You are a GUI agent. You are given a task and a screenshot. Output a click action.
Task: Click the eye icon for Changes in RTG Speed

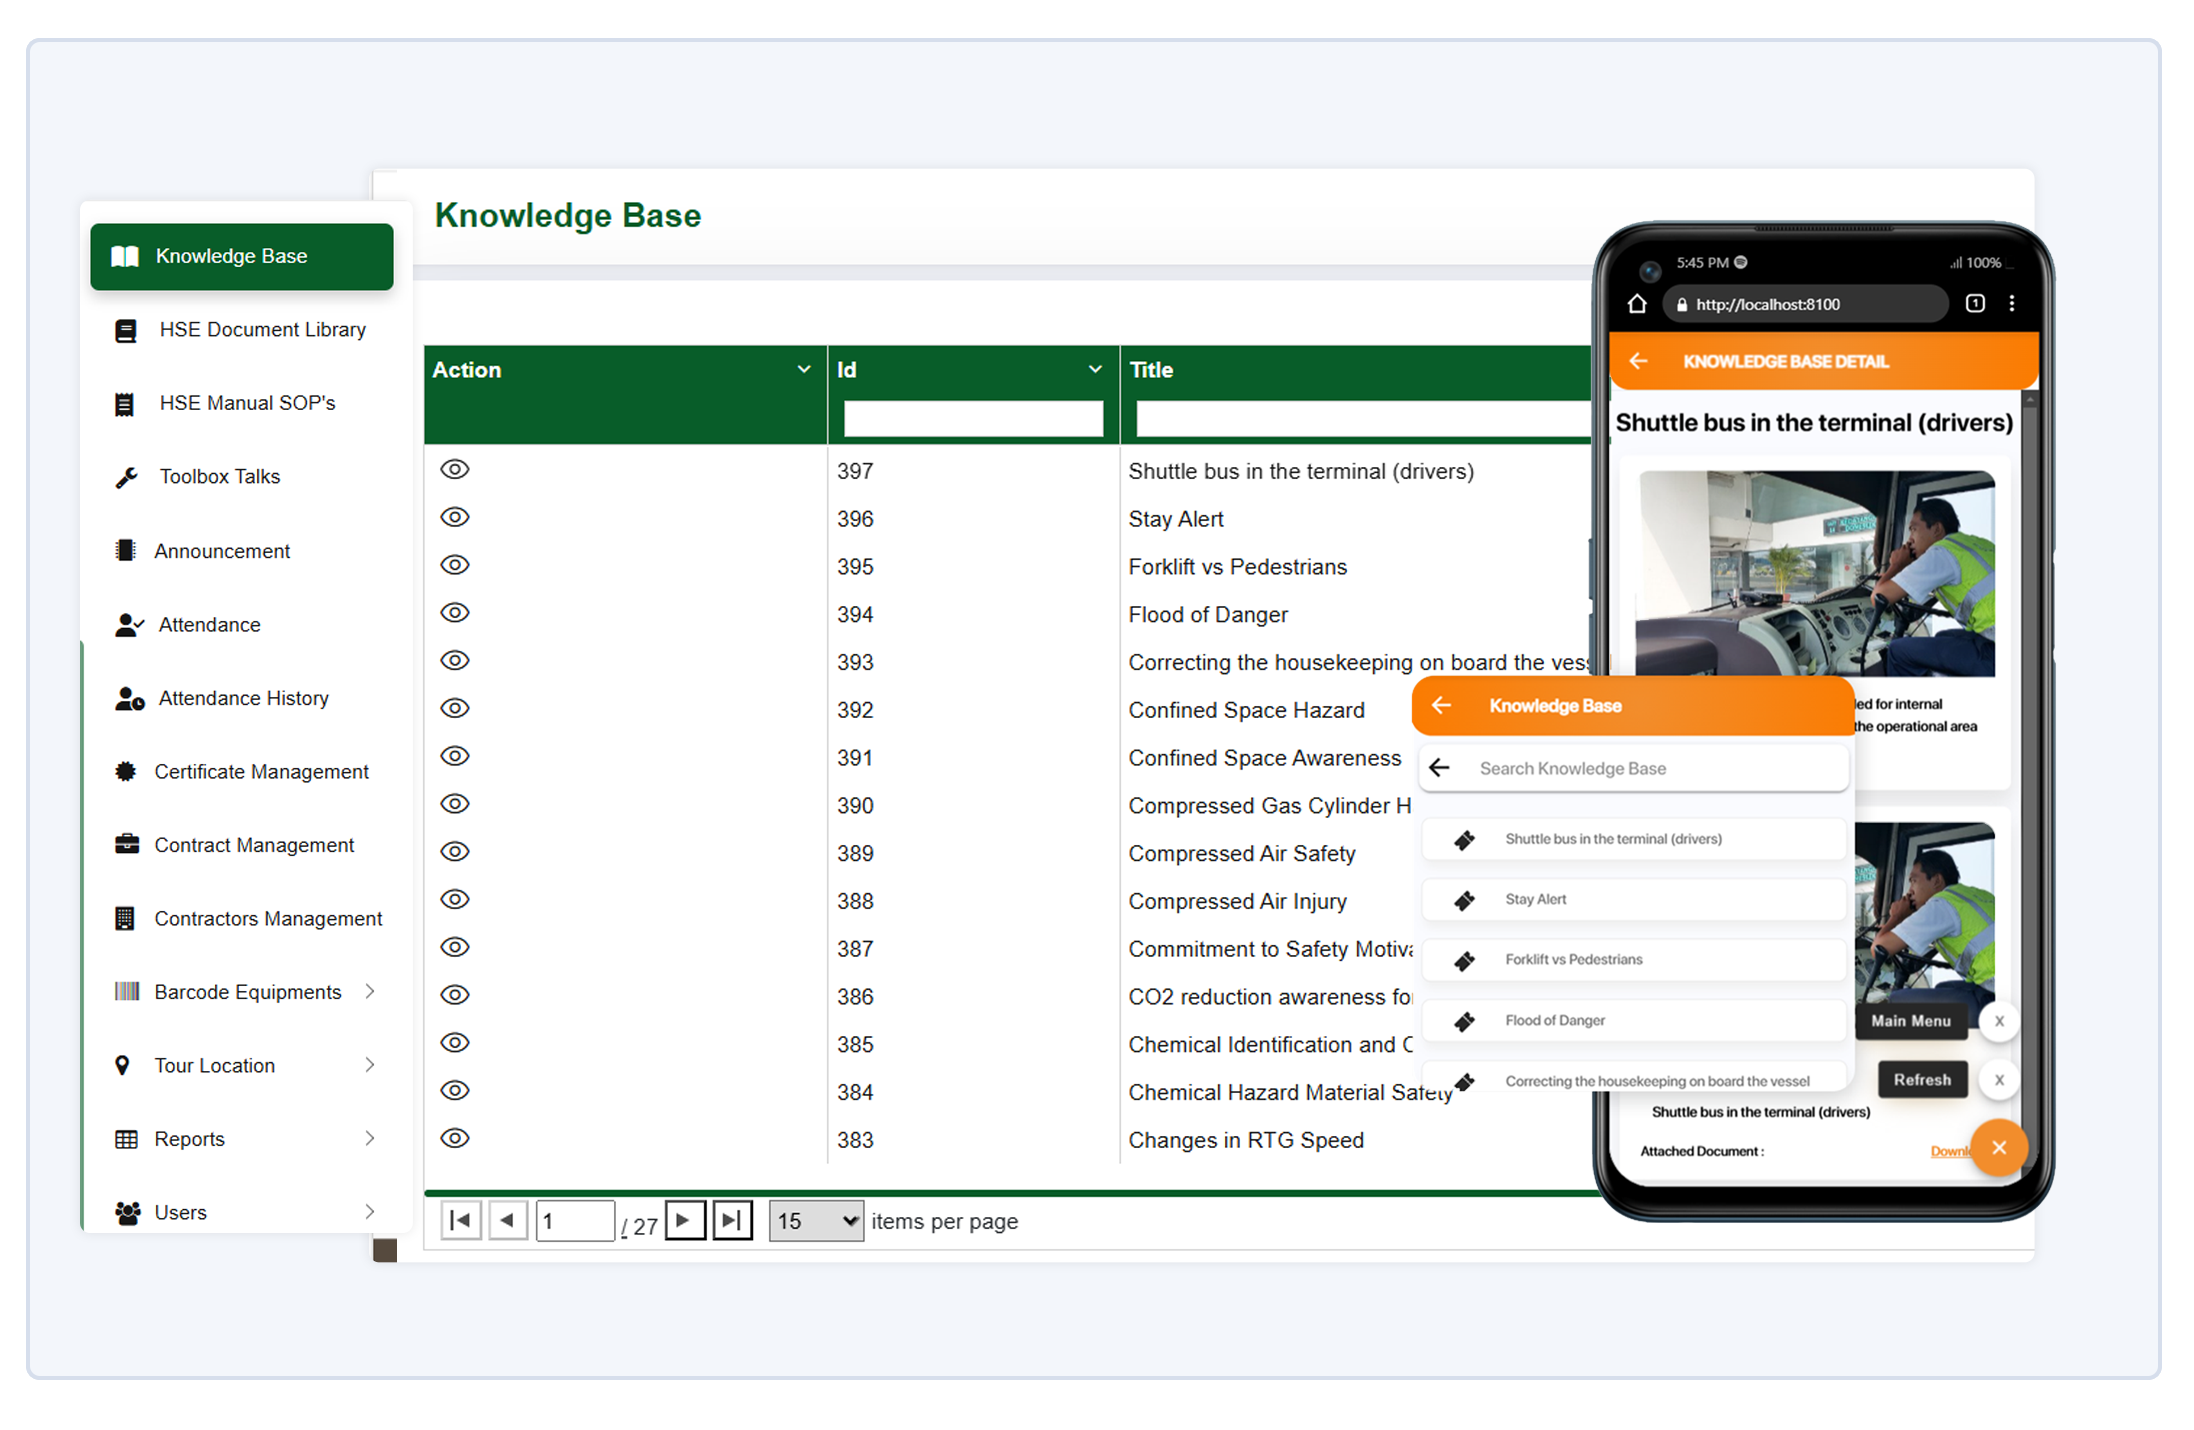point(455,1138)
